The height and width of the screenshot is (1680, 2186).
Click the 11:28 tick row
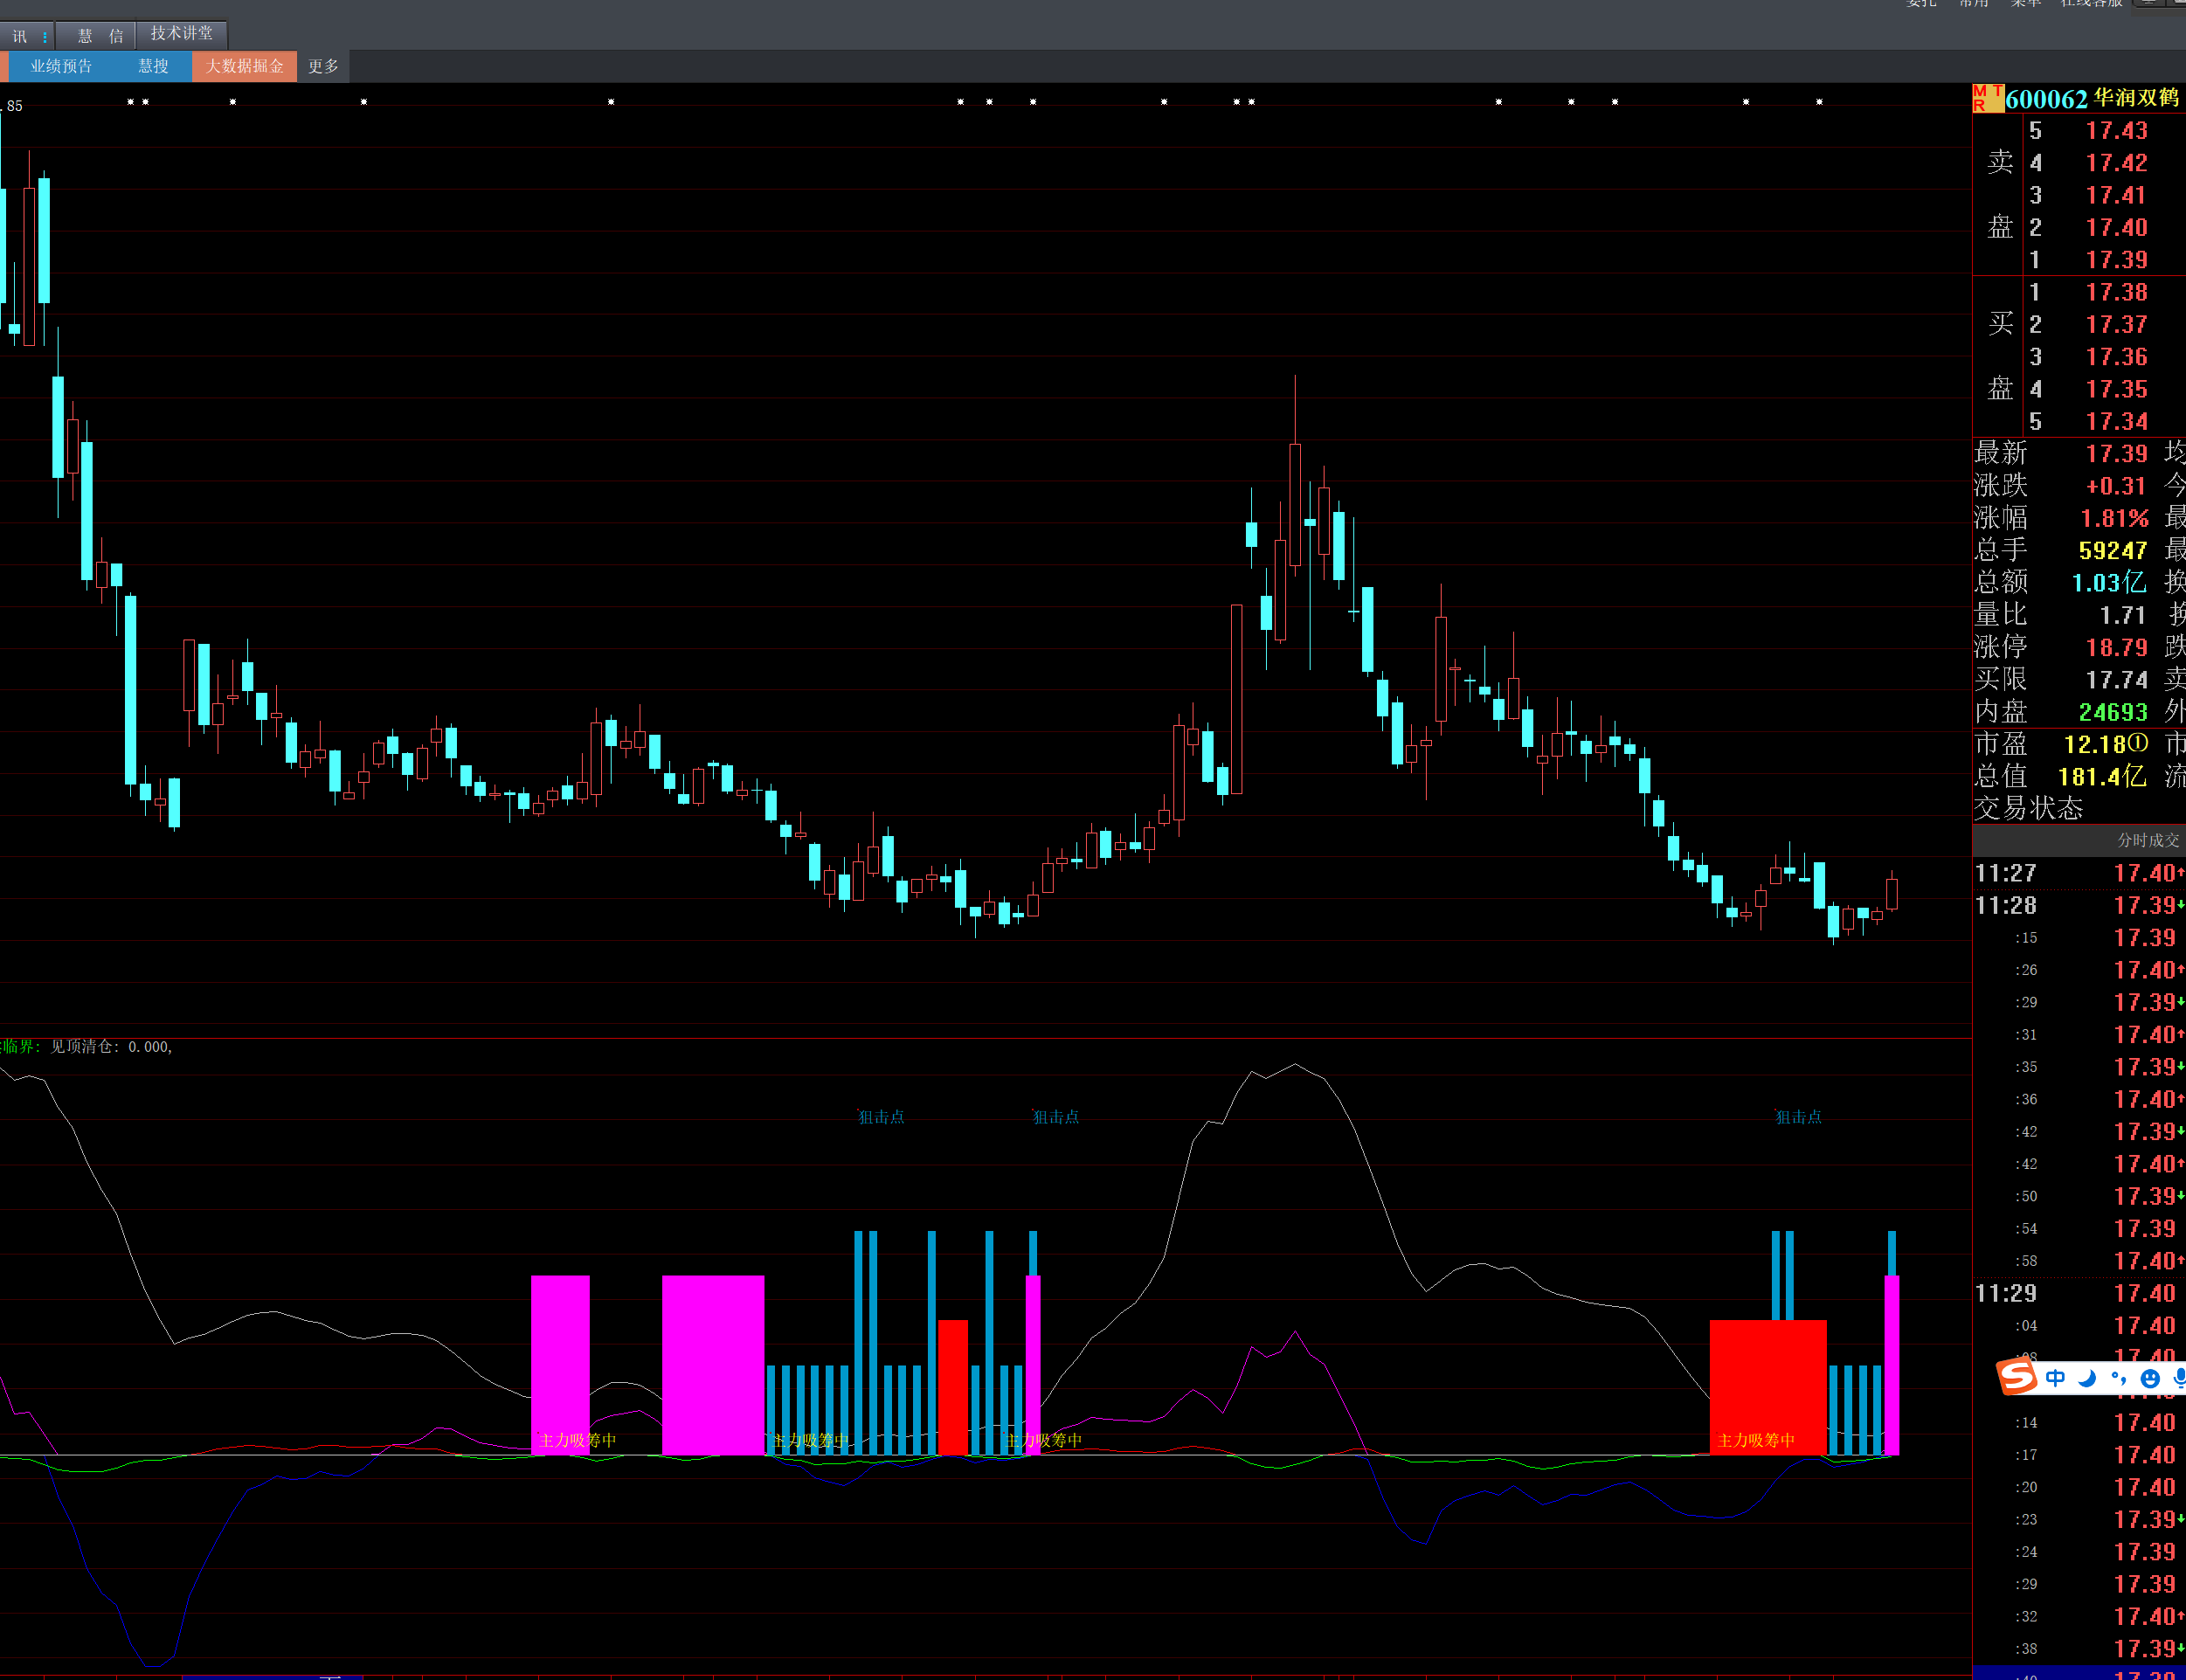2079,905
